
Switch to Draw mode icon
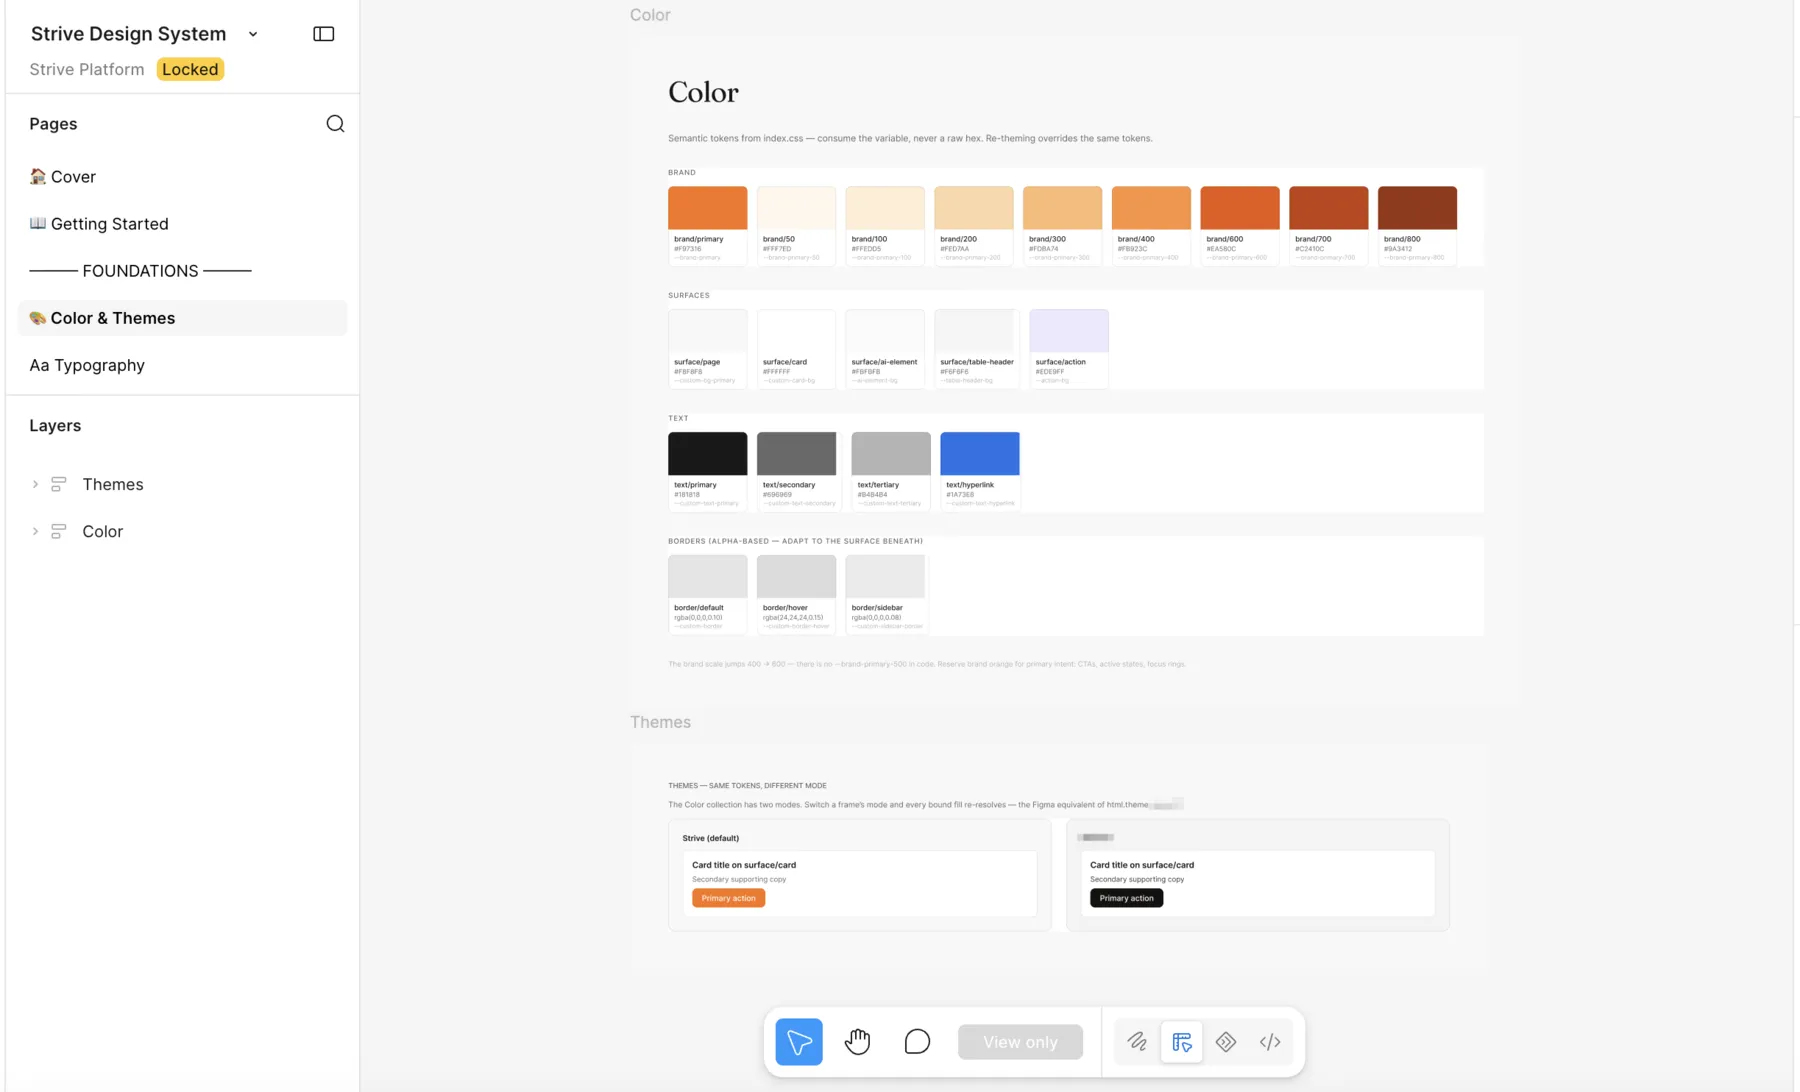pos(1137,1042)
